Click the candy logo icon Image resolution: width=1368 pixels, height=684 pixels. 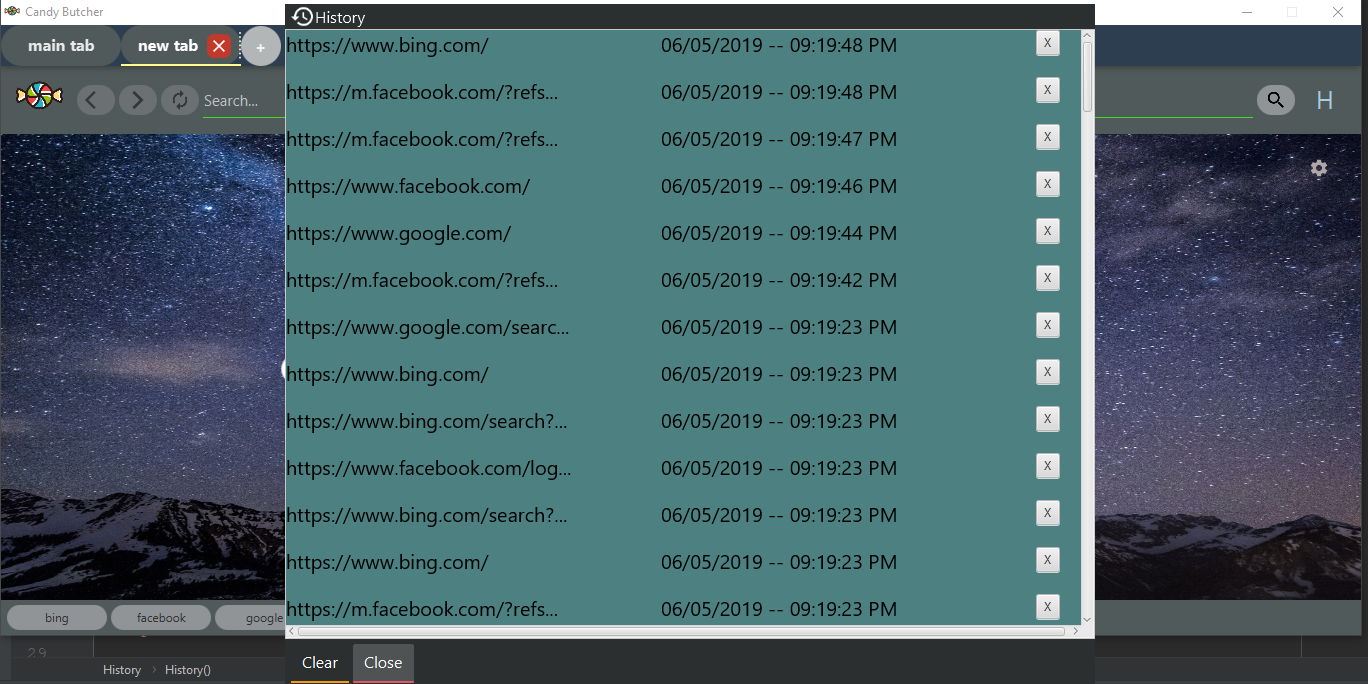click(x=39, y=96)
